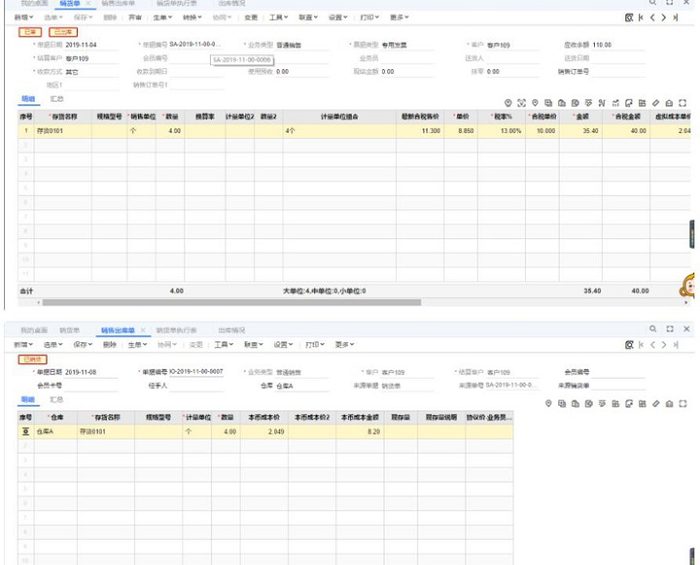Screen dimensions: 700x565
Task: Open 设置 dropdown in 销售出库单 toolbar
Action: (283, 345)
